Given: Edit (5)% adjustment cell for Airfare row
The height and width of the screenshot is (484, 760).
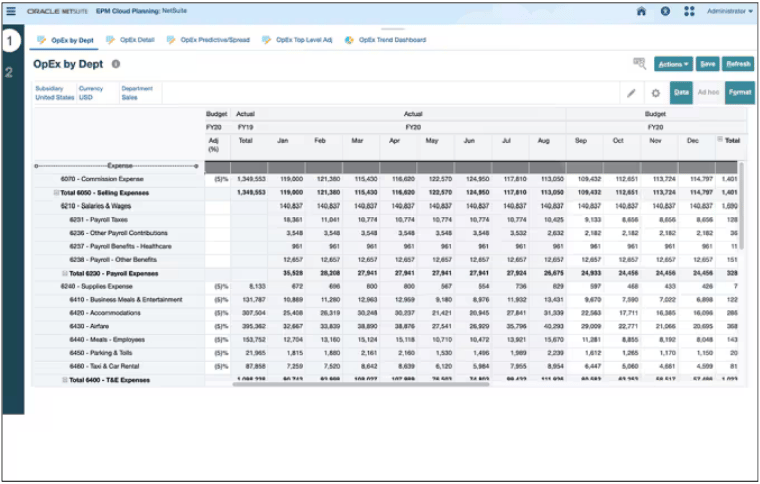Looking at the screenshot, I should coord(217,327).
